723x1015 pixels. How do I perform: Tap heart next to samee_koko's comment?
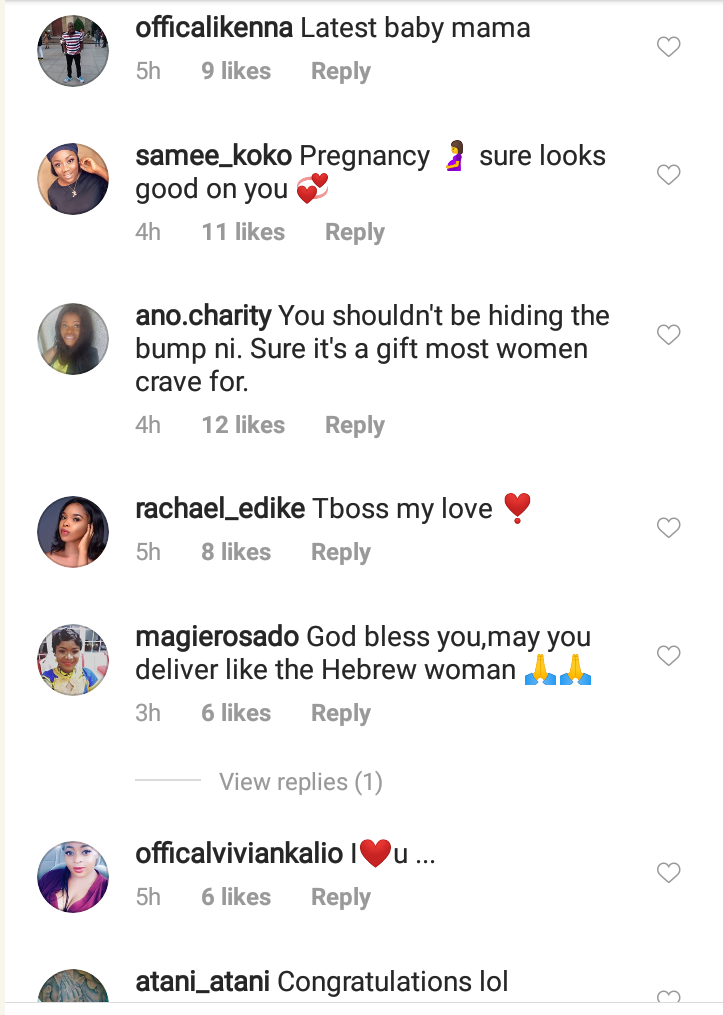point(668,175)
